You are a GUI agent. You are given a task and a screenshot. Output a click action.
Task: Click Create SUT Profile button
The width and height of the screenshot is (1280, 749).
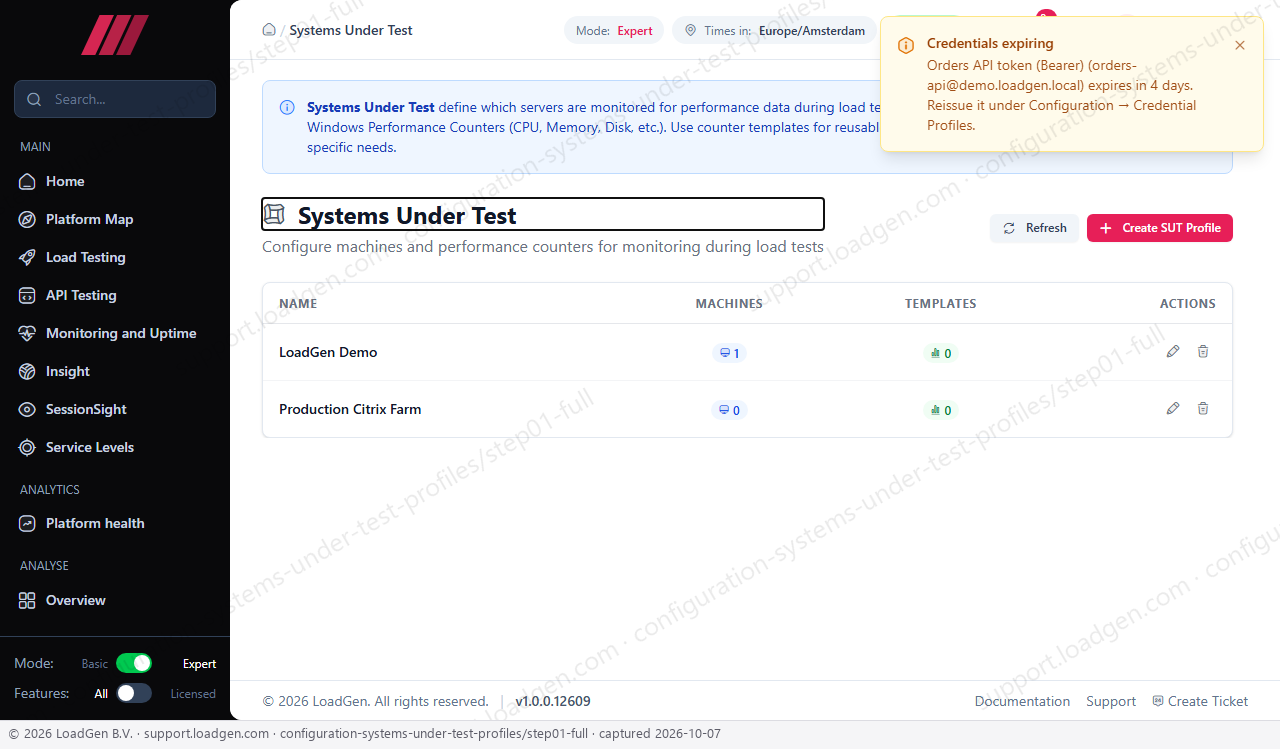coord(1160,228)
